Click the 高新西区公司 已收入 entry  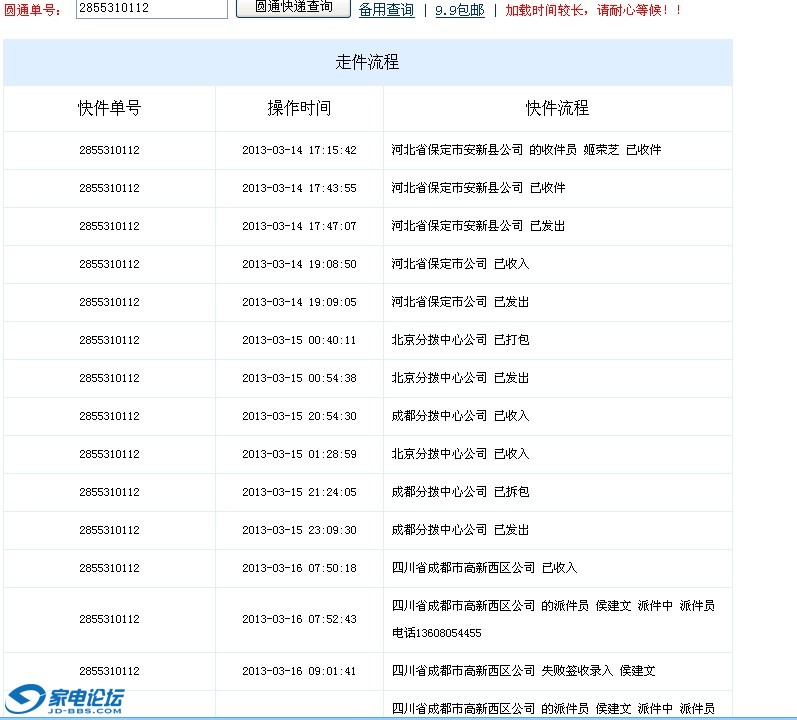point(484,568)
